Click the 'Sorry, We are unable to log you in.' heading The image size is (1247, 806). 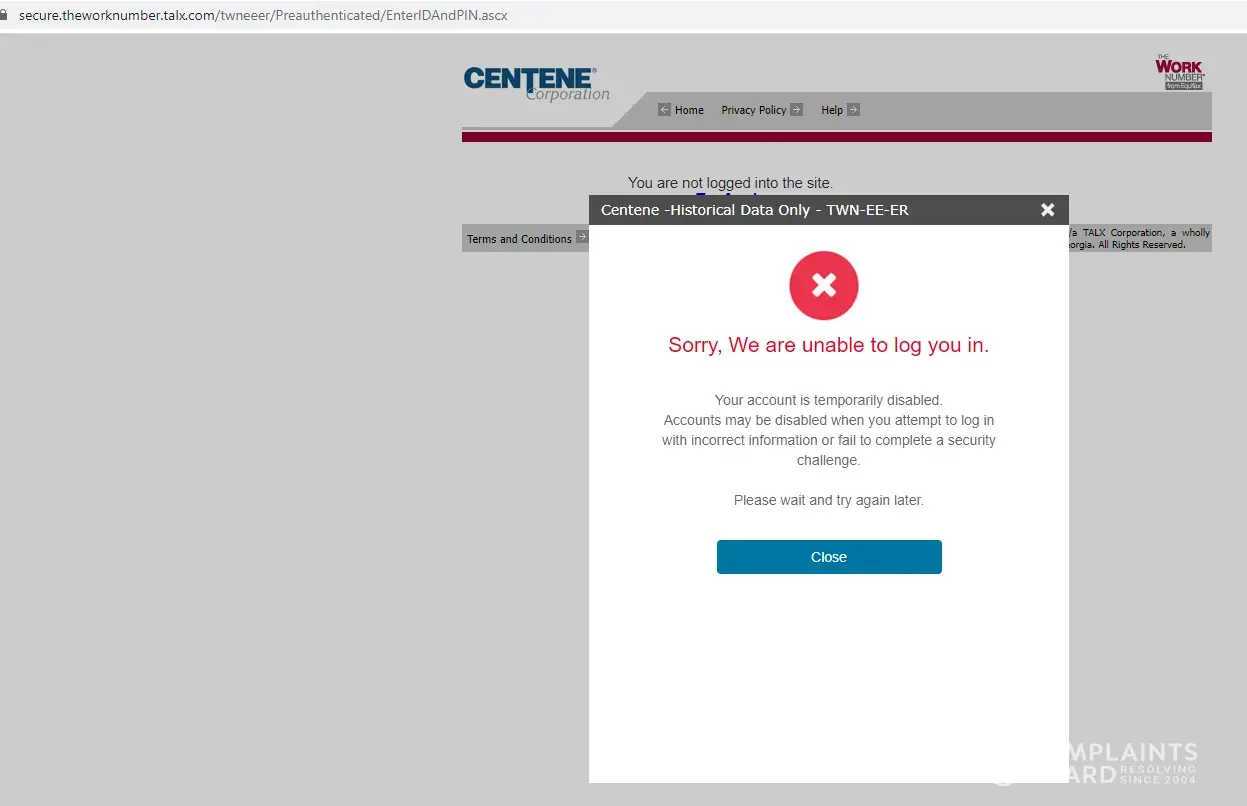(x=828, y=345)
